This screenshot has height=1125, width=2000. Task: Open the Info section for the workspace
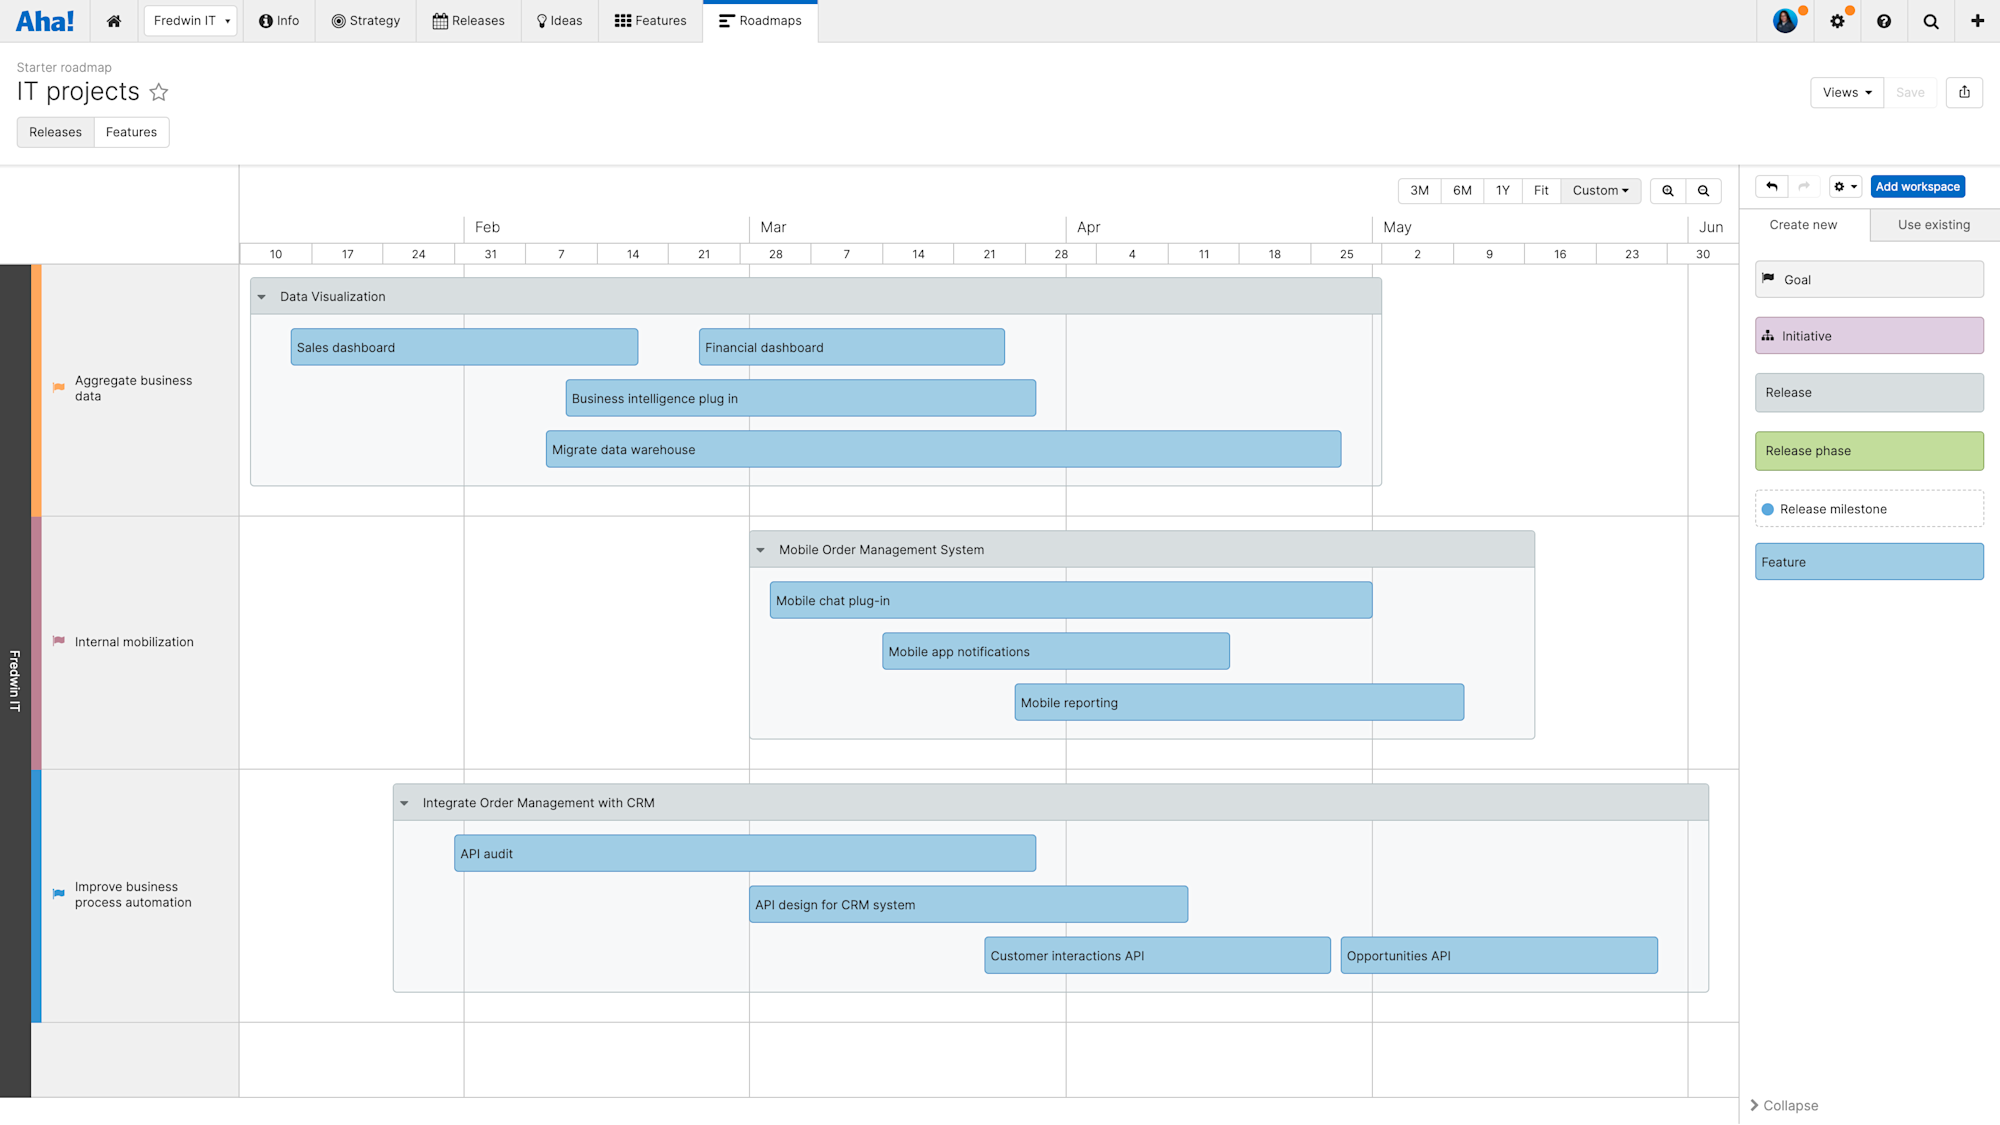[x=279, y=20]
